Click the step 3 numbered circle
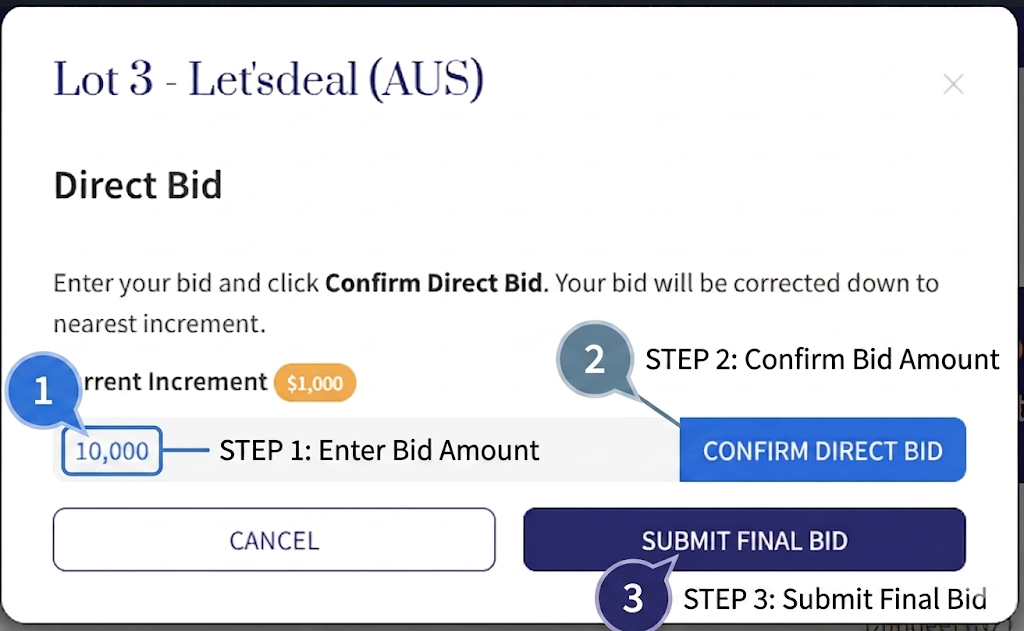The height and width of the screenshot is (631, 1024). click(x=632, y=598)
